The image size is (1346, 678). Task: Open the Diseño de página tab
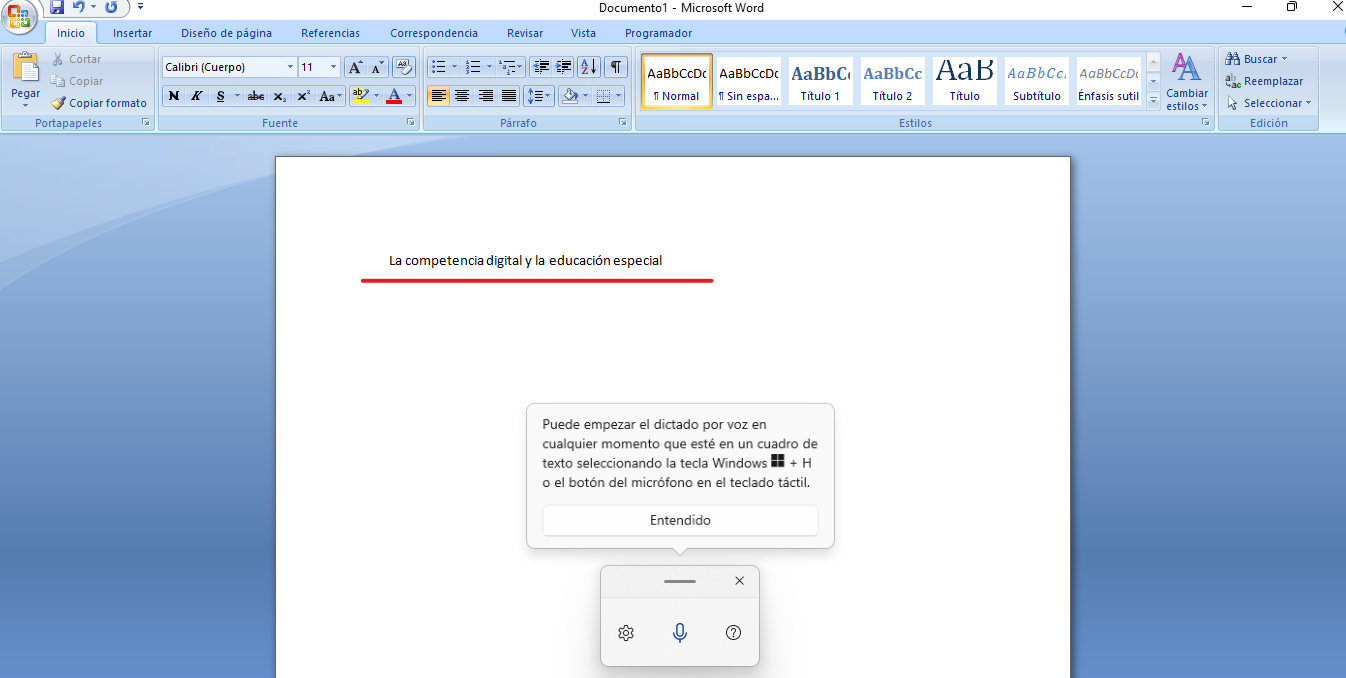(226, 33)
